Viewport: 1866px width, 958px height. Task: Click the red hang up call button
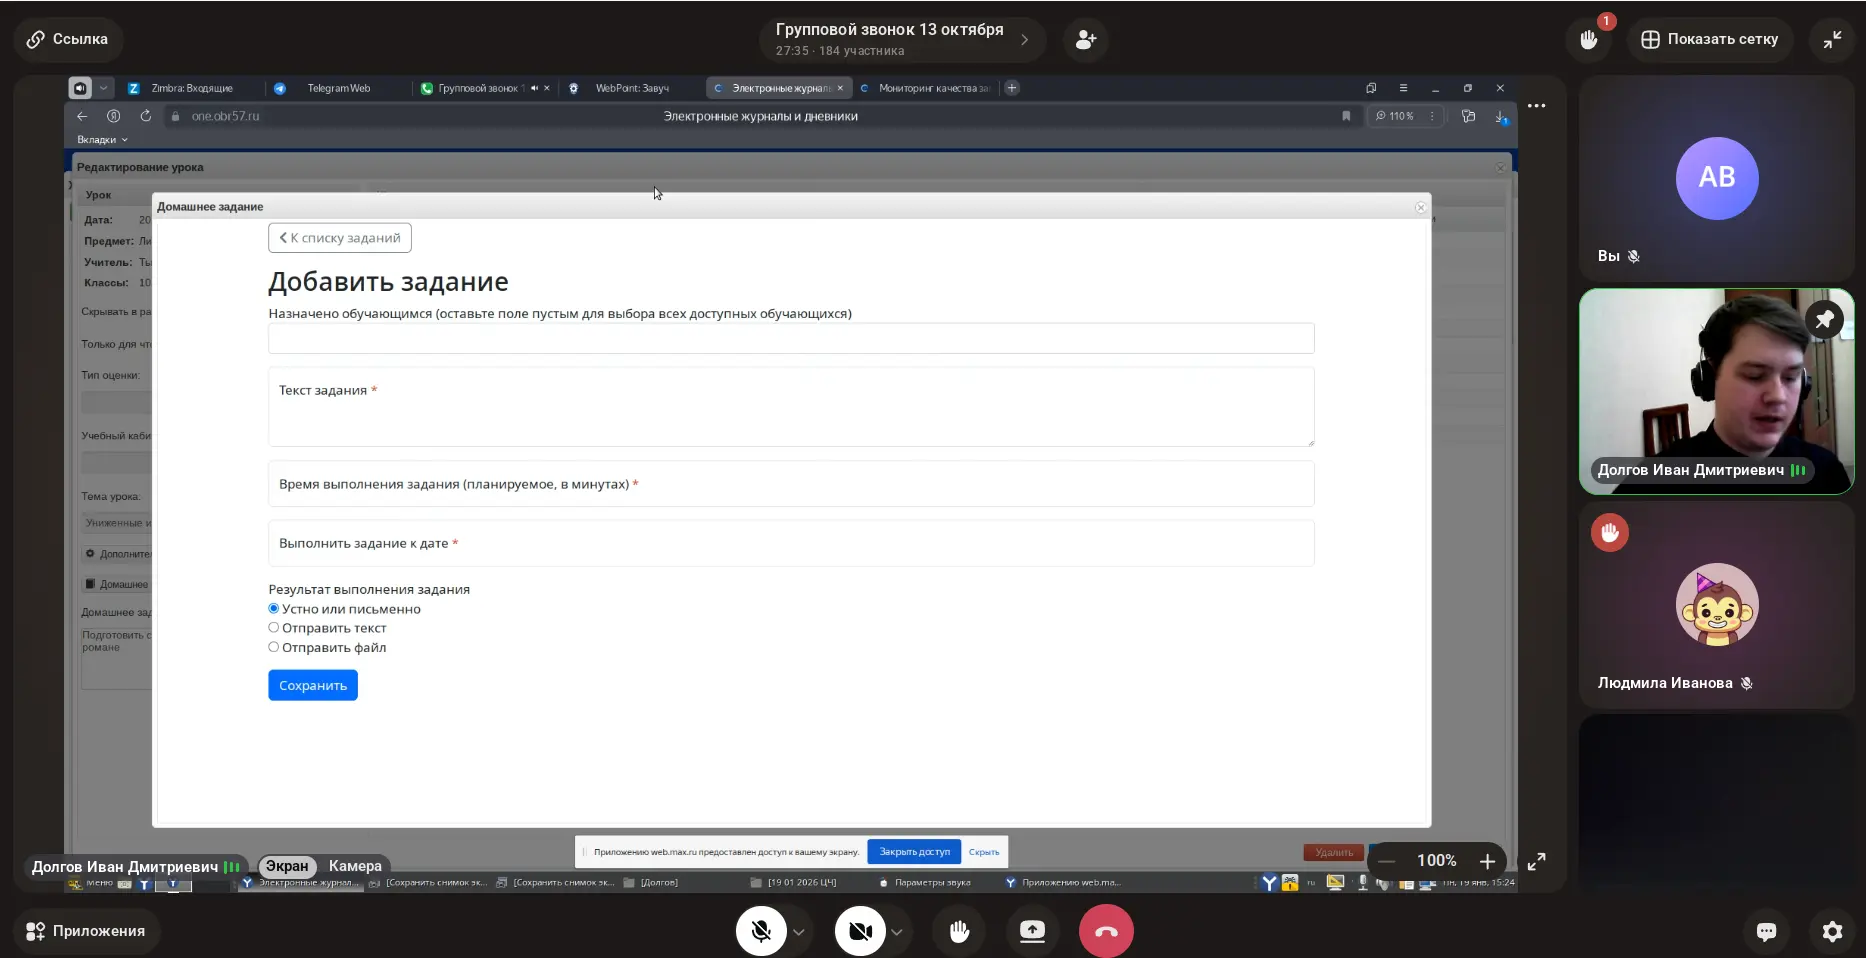coord(1105,931)
